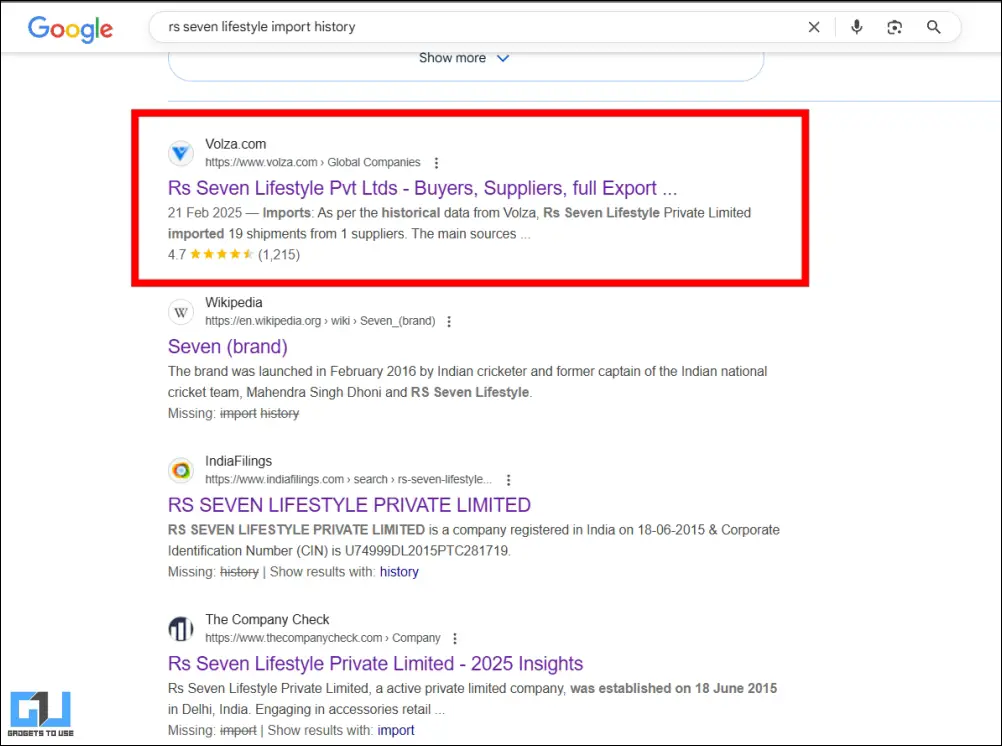Click the Wikipedia site name
The height and width of the screenshot is (746, 1002).
(x=233, y=302)
